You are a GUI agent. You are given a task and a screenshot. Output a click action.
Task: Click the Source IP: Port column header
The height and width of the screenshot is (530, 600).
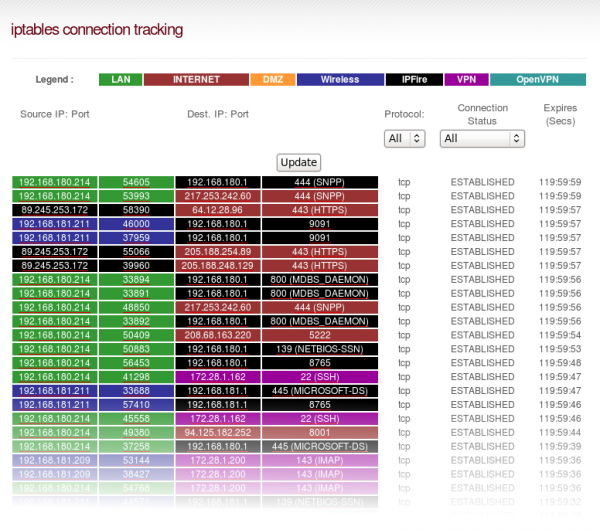55,114
